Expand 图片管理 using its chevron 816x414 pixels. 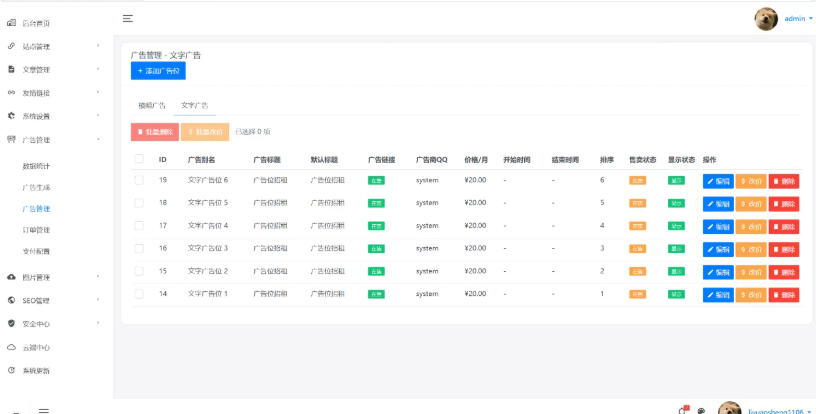click(98, 277)
